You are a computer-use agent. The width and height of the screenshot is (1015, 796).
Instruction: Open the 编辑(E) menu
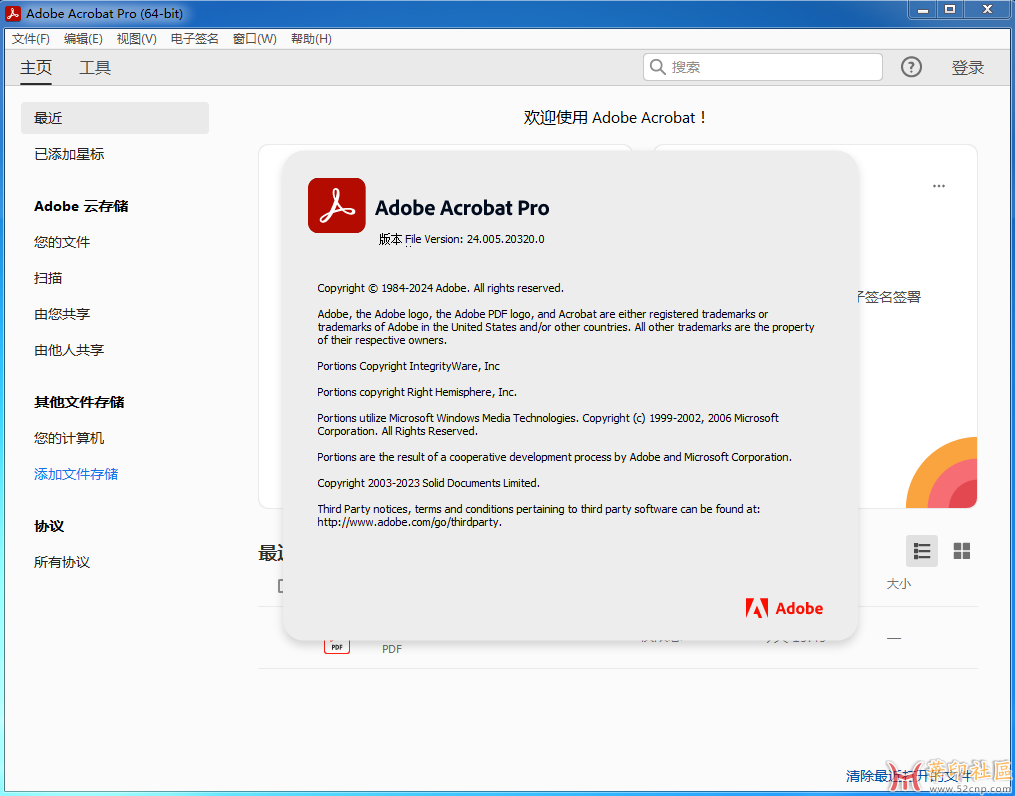pos(83,39)
